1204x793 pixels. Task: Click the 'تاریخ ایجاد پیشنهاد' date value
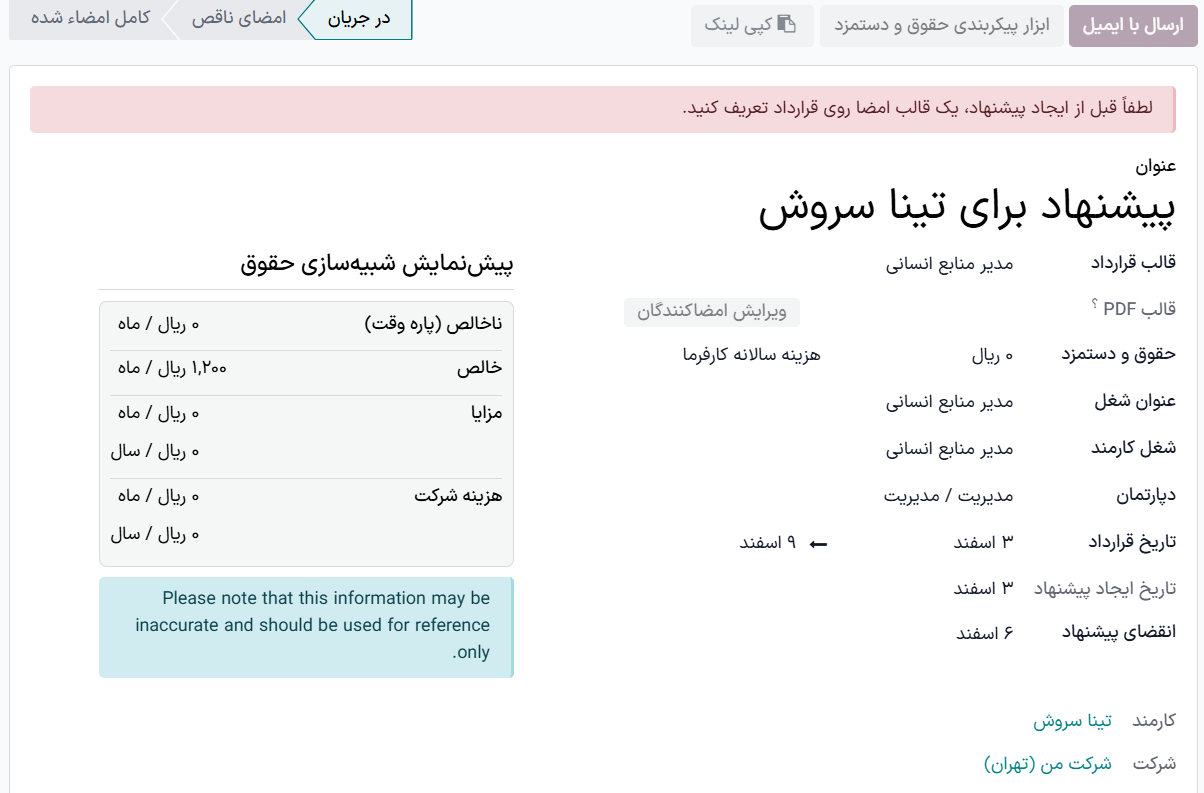pyautogui.click(x=983, y=588)
